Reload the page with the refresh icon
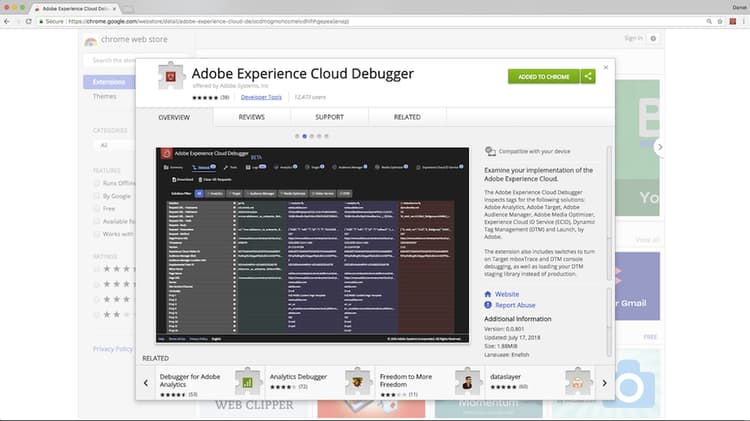The image size is (750, 421). [29, 21]
